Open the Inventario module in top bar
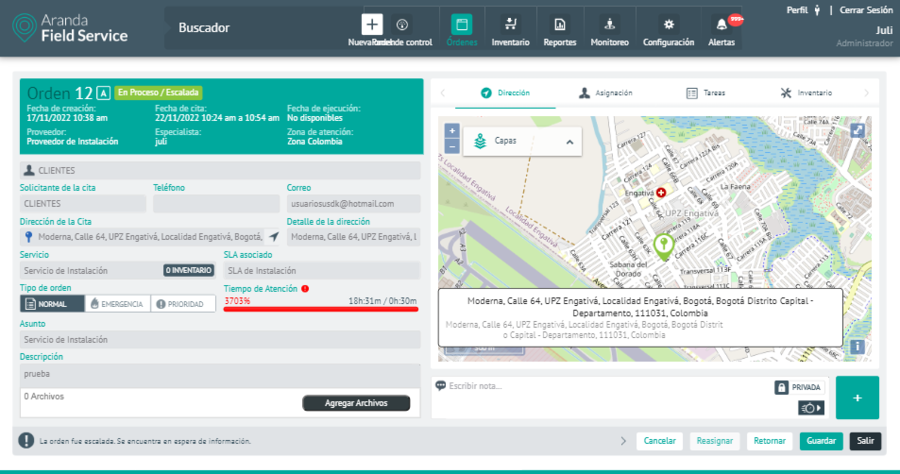Image resolution: width=900 pixels, height=474 pixels. click(x=510, y=30)
